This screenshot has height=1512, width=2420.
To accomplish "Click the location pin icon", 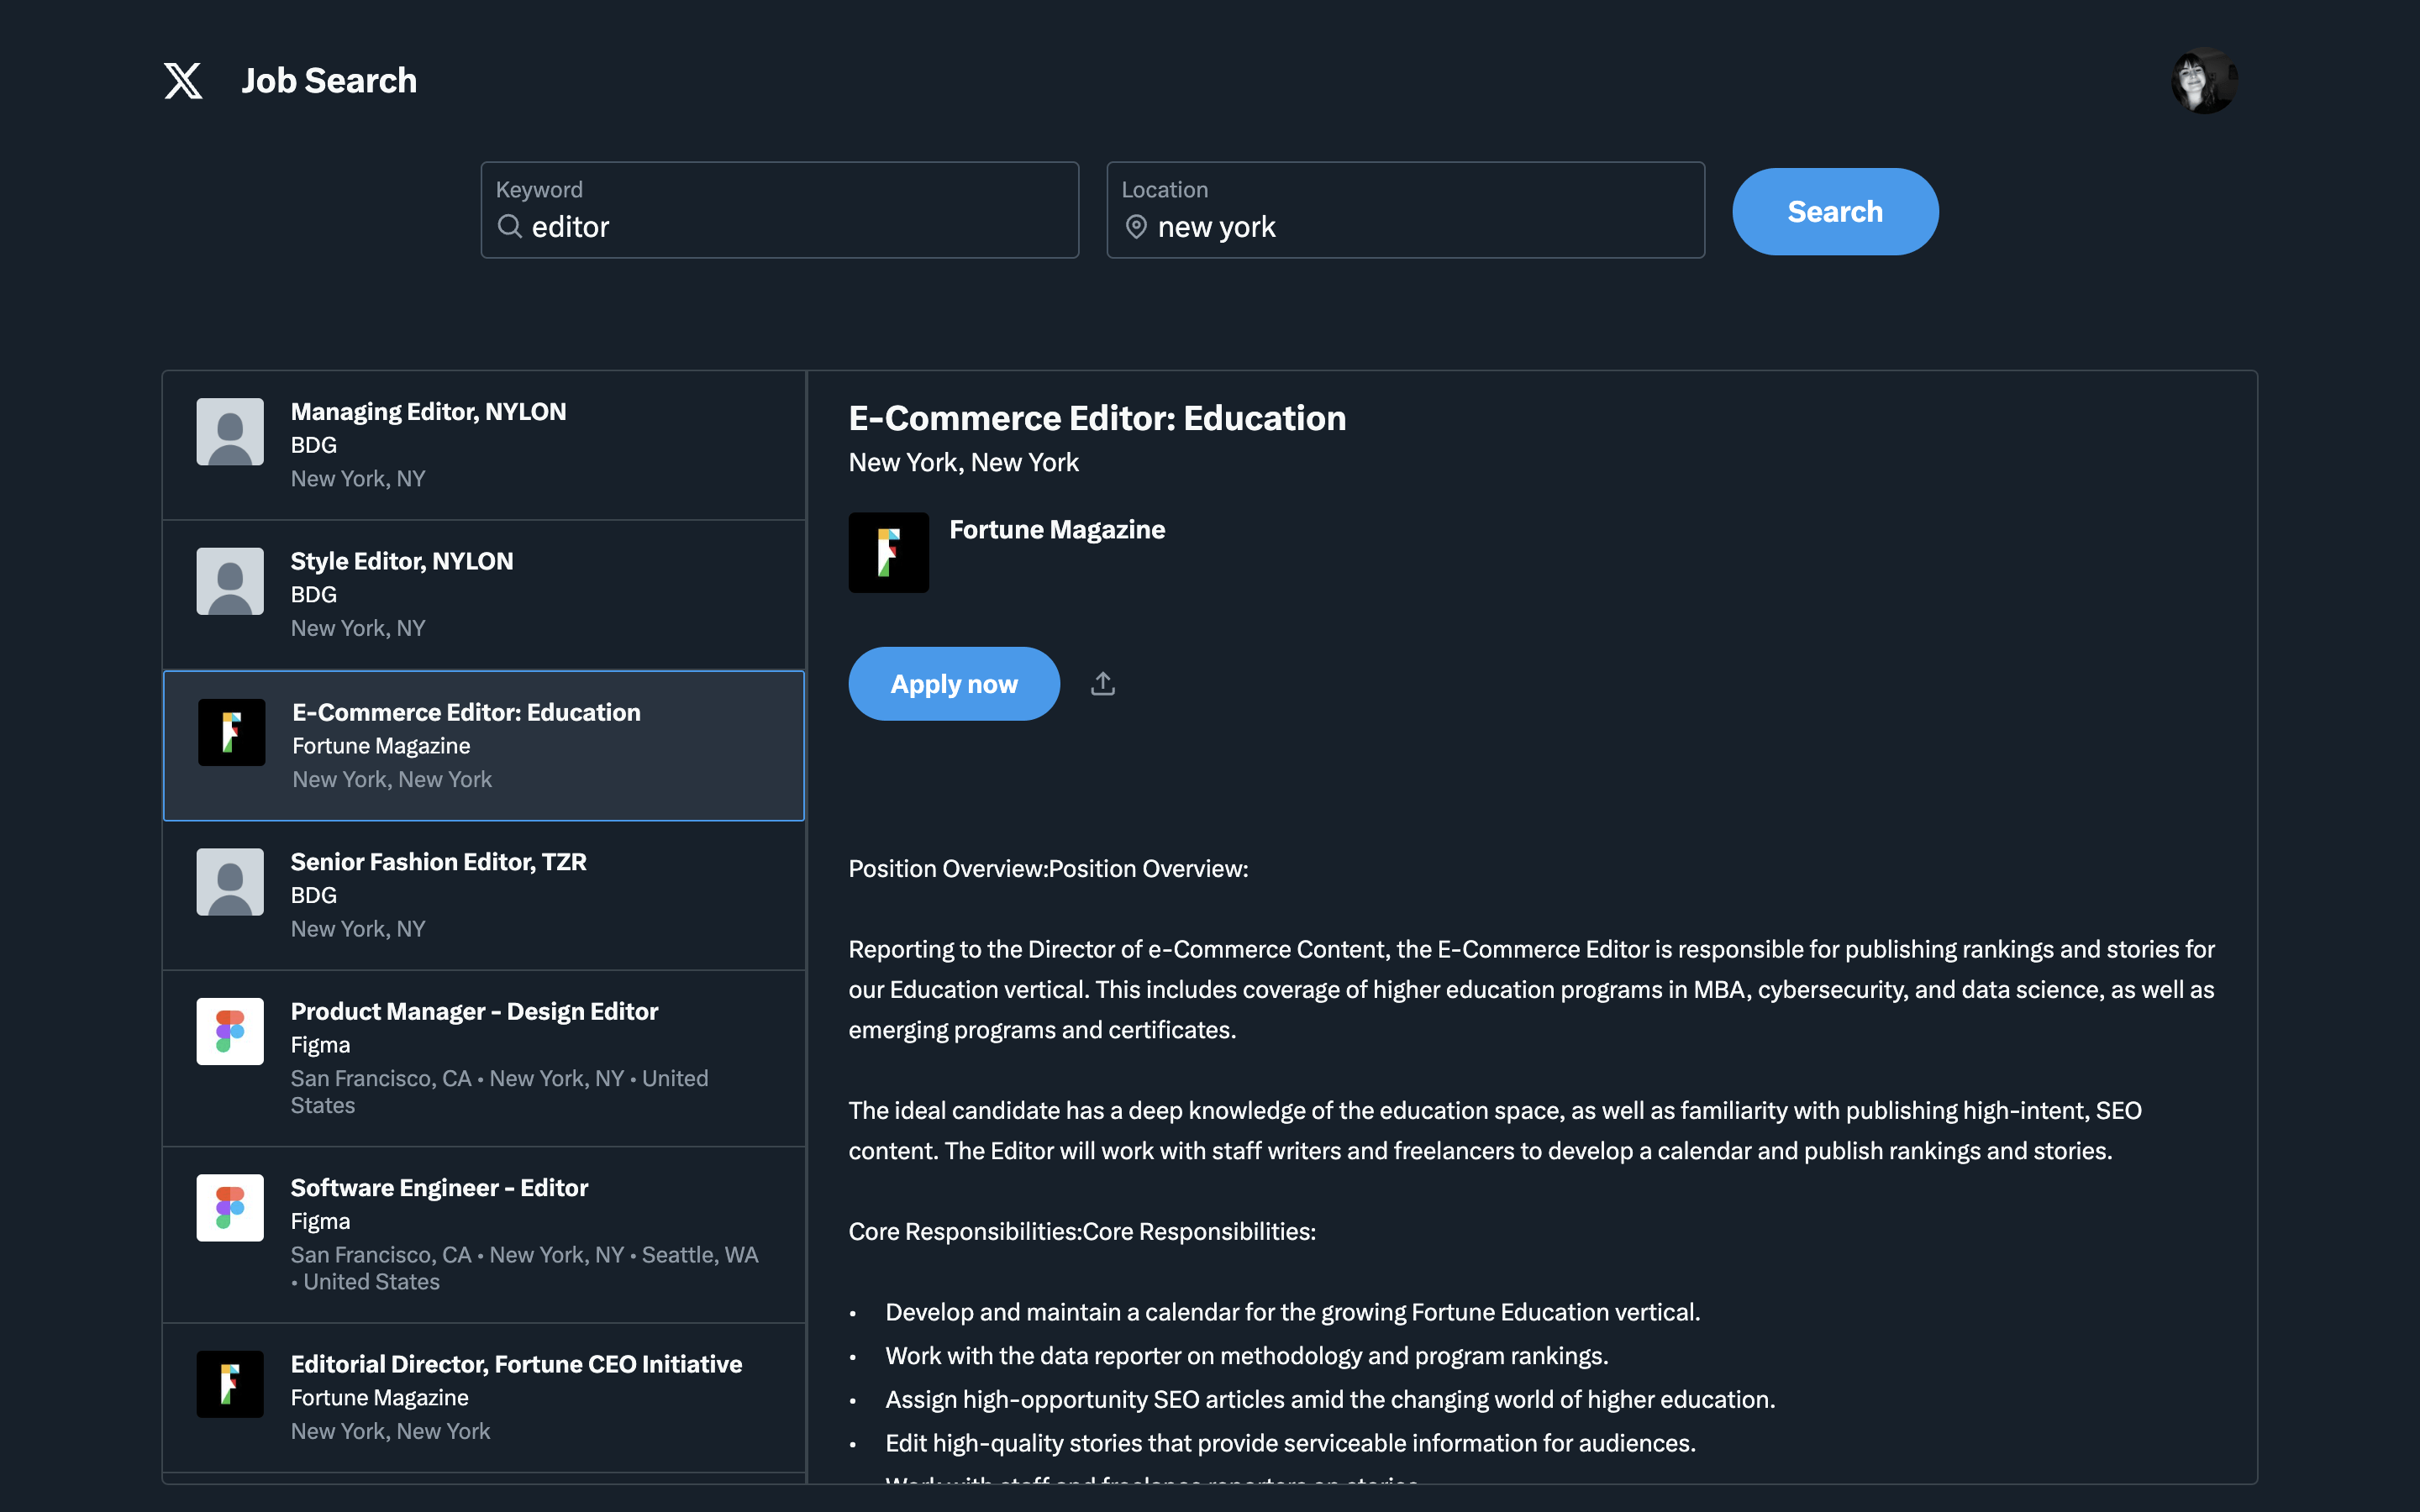I will click(1136, 227).
